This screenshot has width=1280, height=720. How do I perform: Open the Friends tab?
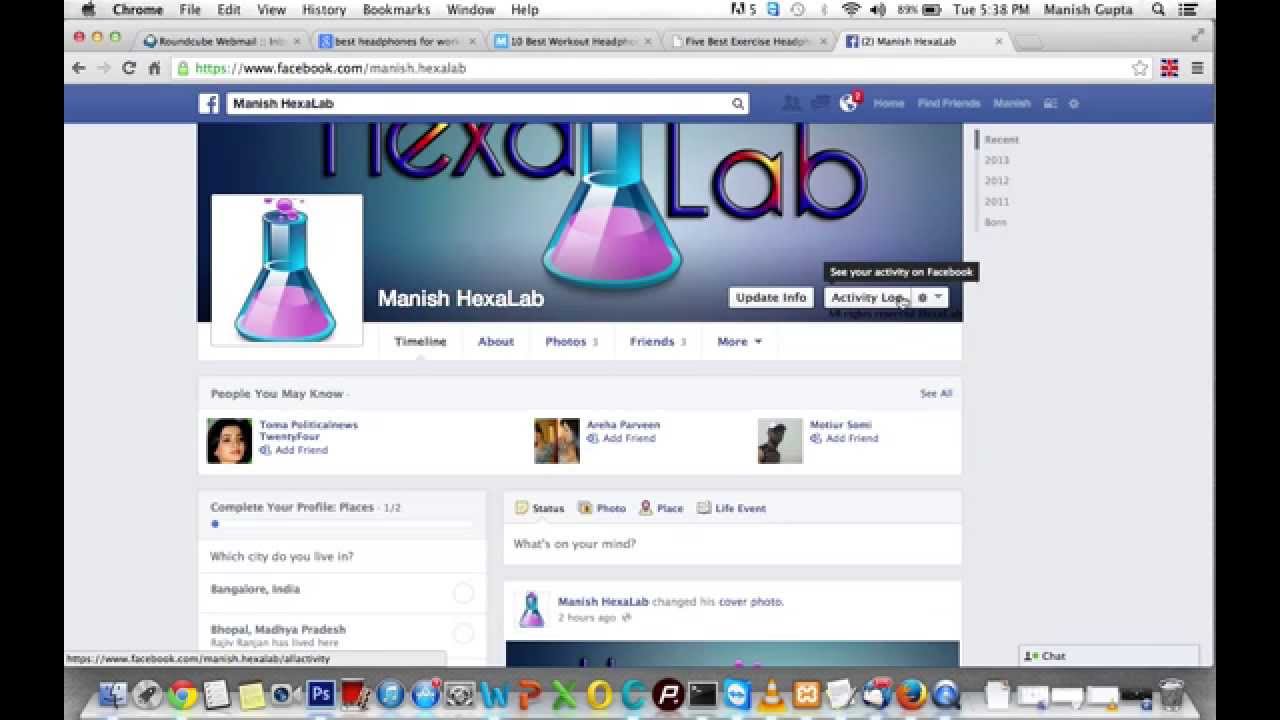point(657,341)
